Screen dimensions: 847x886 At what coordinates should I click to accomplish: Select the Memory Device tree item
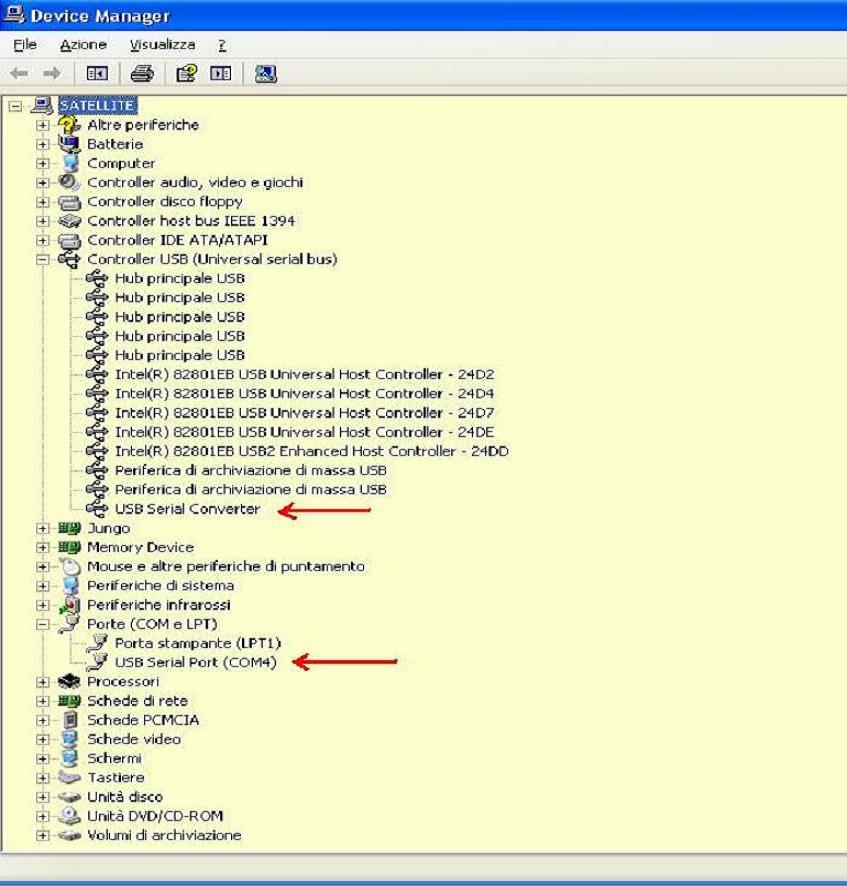140,547
